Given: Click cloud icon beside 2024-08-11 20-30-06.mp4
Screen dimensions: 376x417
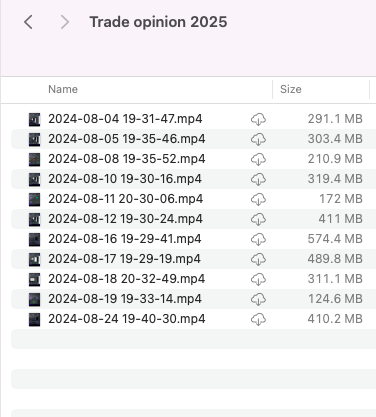Looking at the screenshot, I should pos(258,199).
